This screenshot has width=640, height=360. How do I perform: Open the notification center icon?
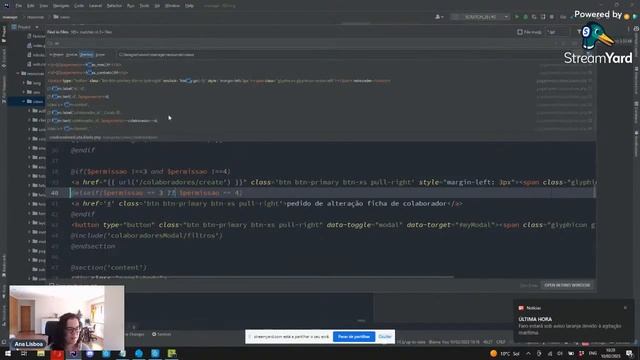click(x=629, y=353)
